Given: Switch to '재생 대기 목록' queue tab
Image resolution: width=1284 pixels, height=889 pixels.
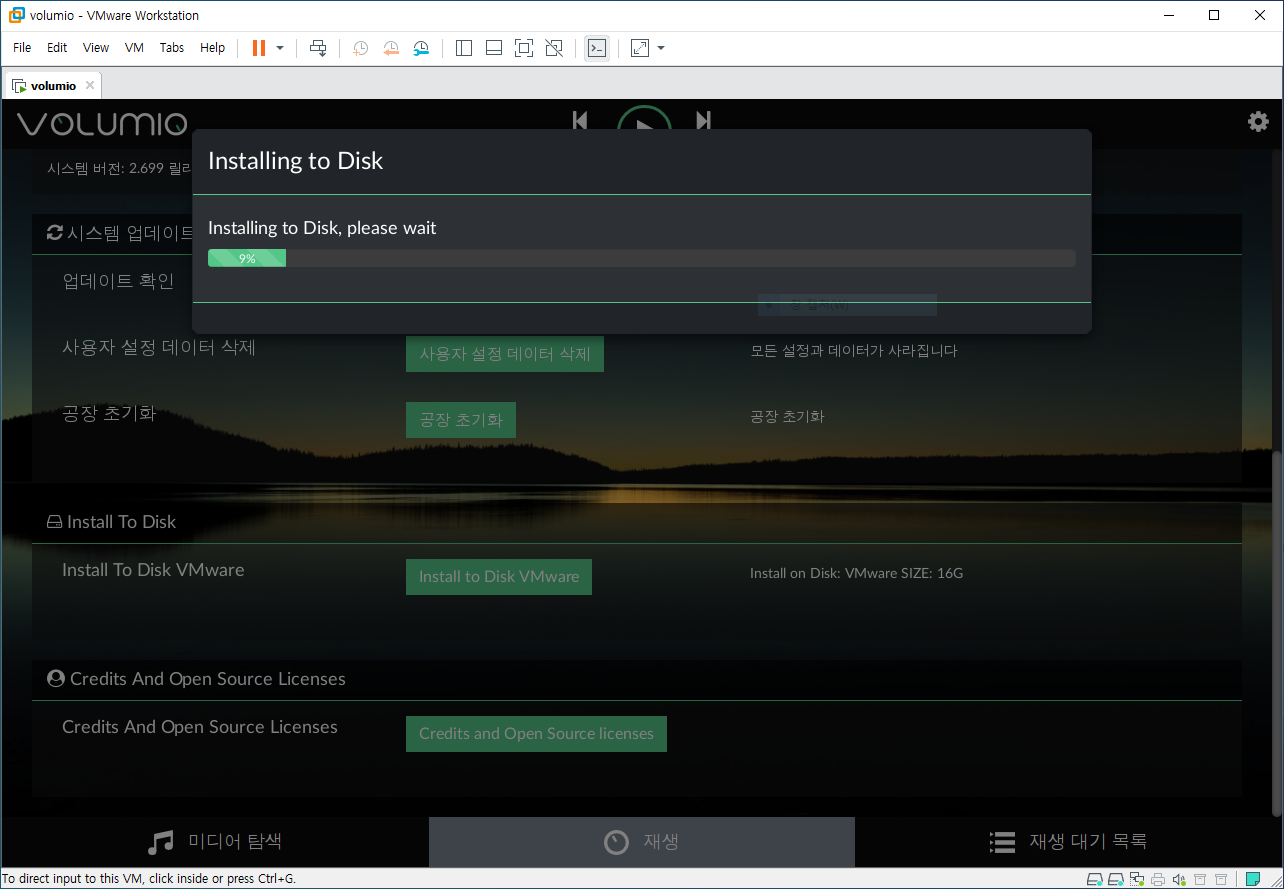Looking at the screenshot, I should (1069, 842).
